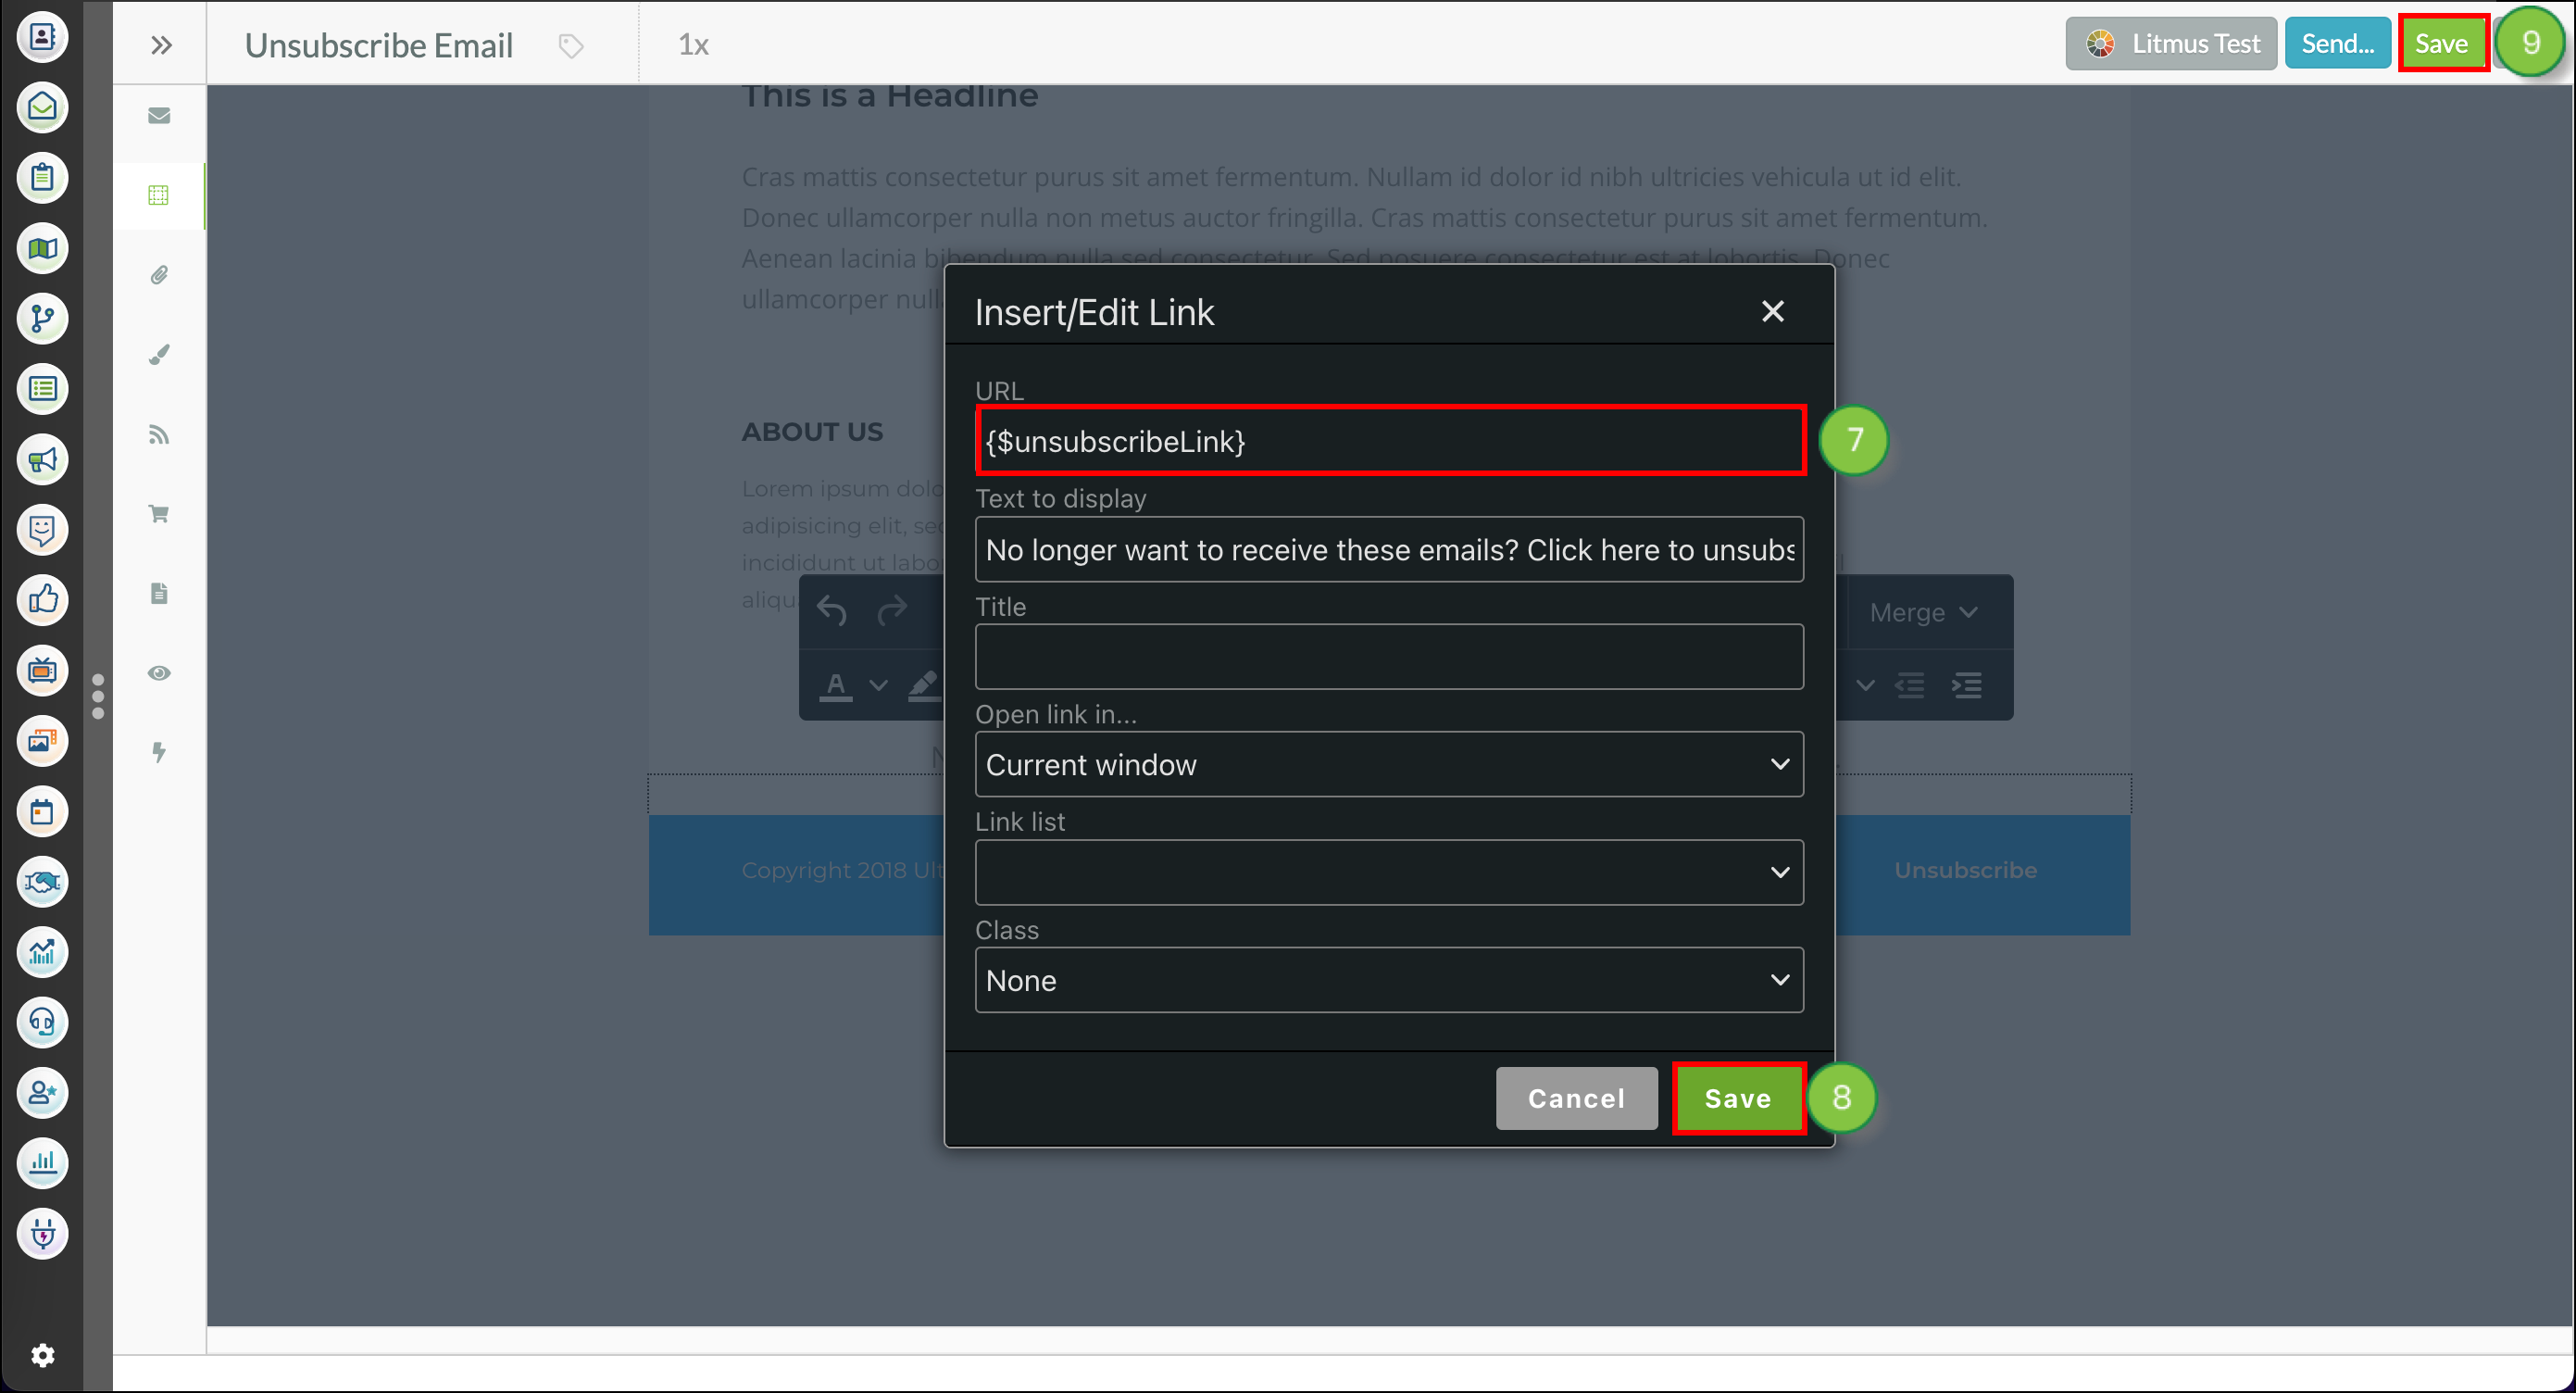
Task: Click the Unsubscribe Email title
Action: pos(379,46)
